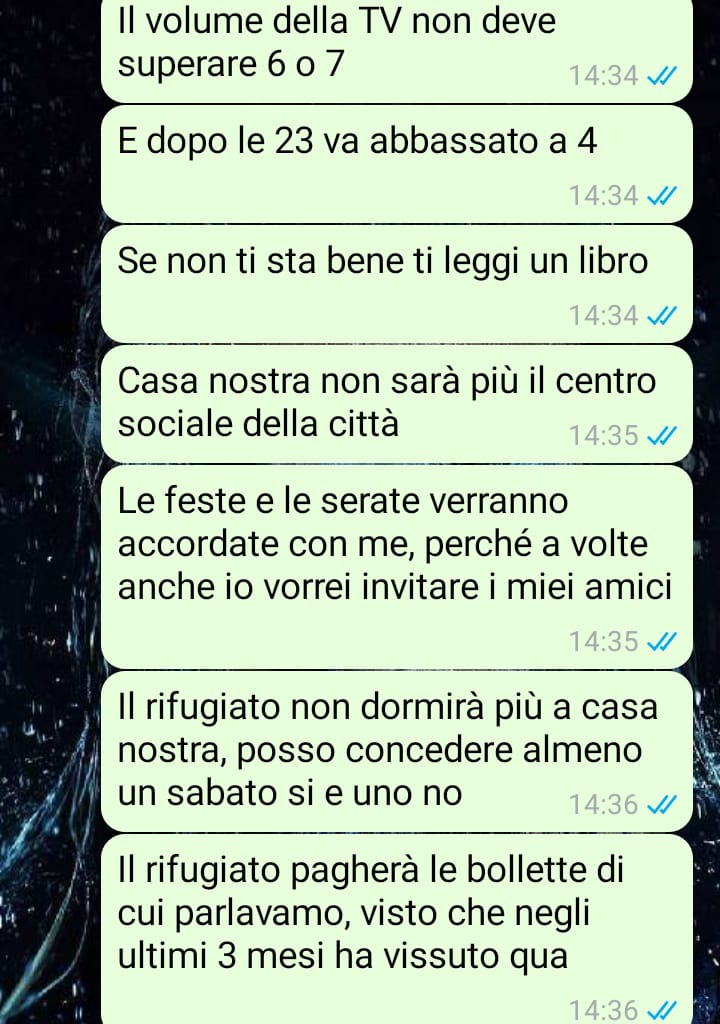Click the 14:34 timestamp under 'leggi un libro'
This screenshot has width=720, height=1024.
point(603,315)
